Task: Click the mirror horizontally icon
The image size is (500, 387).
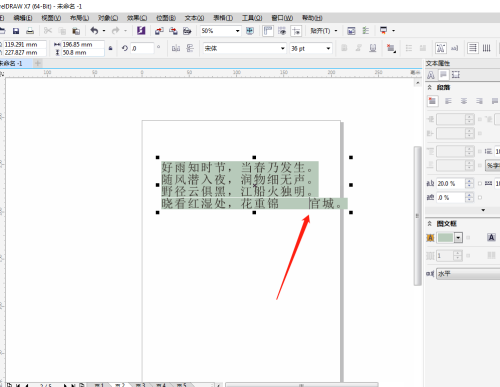Action: (176, 48)
